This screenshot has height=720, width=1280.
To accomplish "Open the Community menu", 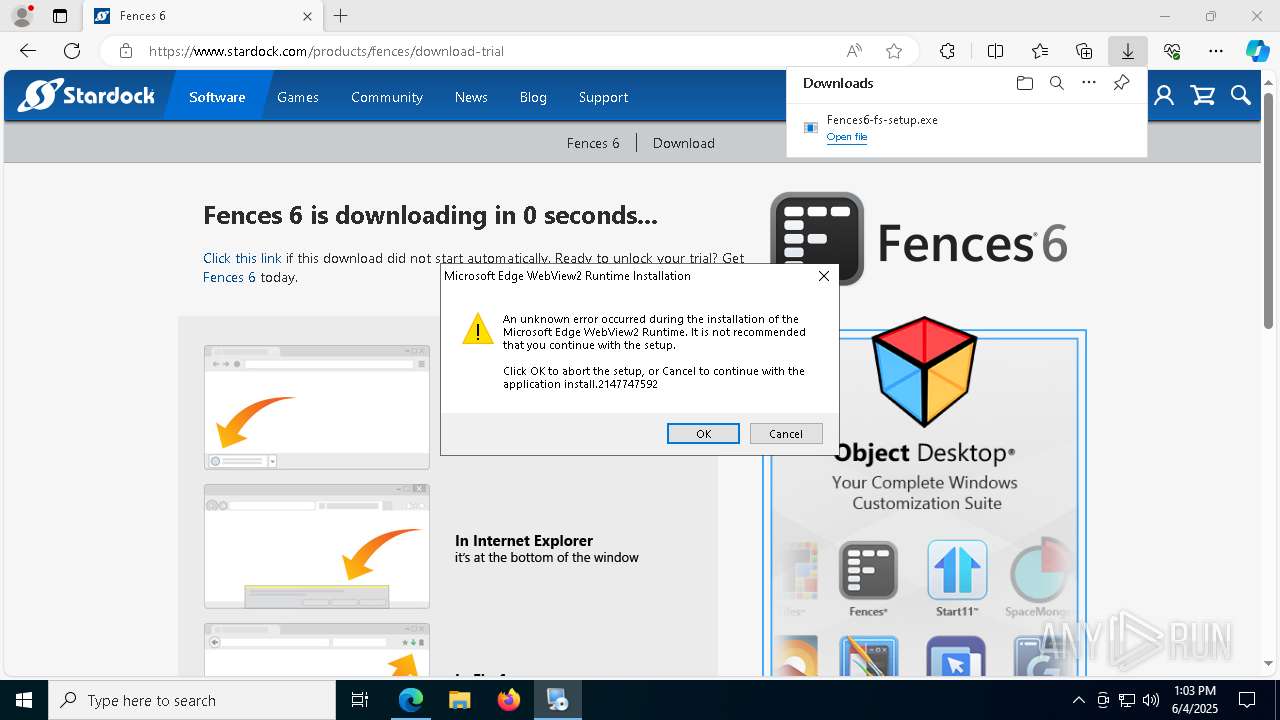I will (387, 97).
